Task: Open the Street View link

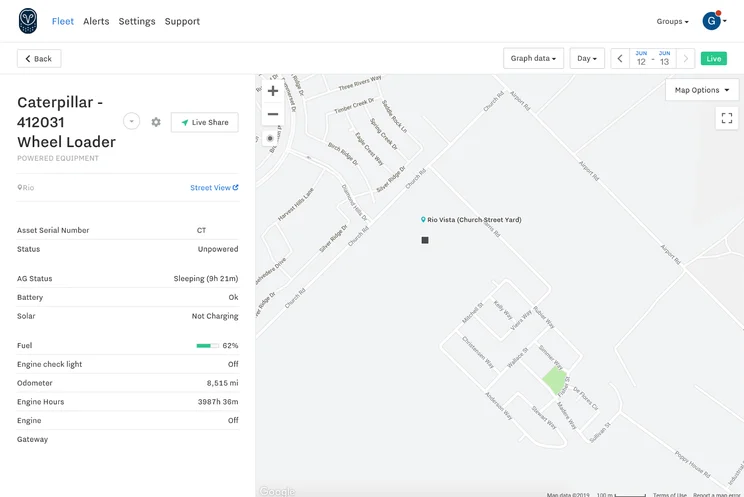Action: click(214, 188)
